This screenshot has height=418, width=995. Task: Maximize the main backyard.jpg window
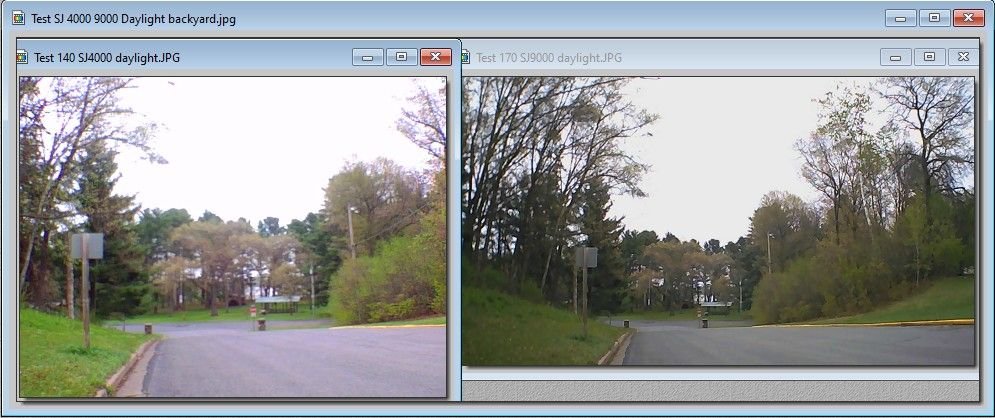click(935, 18)
